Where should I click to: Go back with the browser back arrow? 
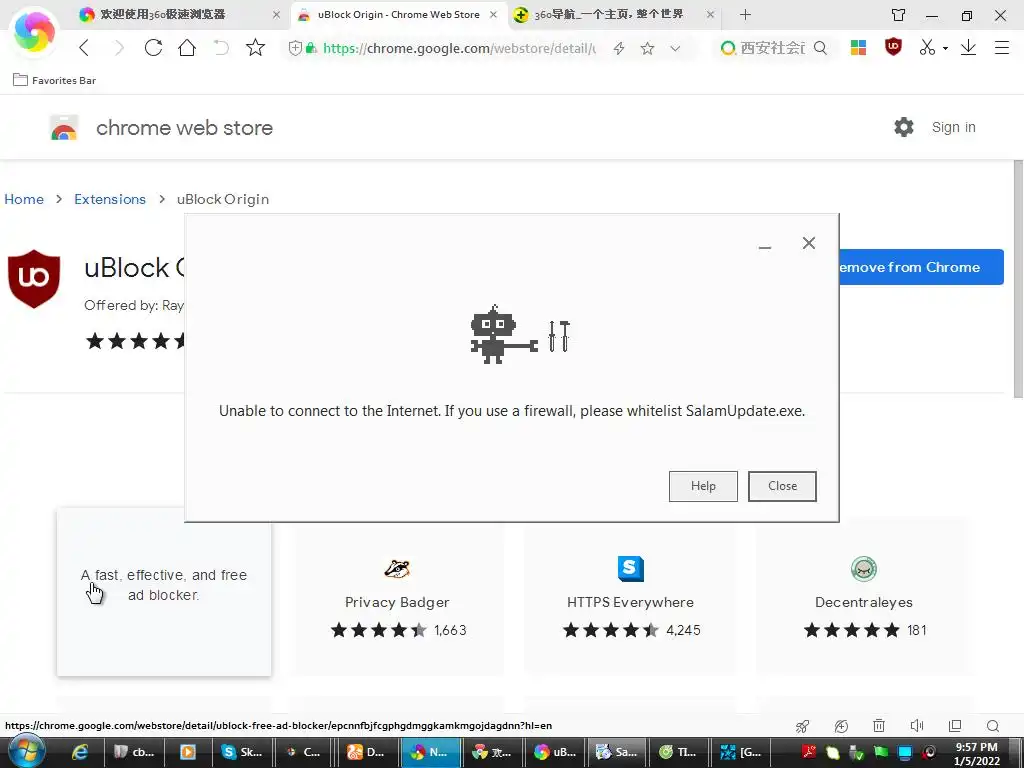click(84, 48)
